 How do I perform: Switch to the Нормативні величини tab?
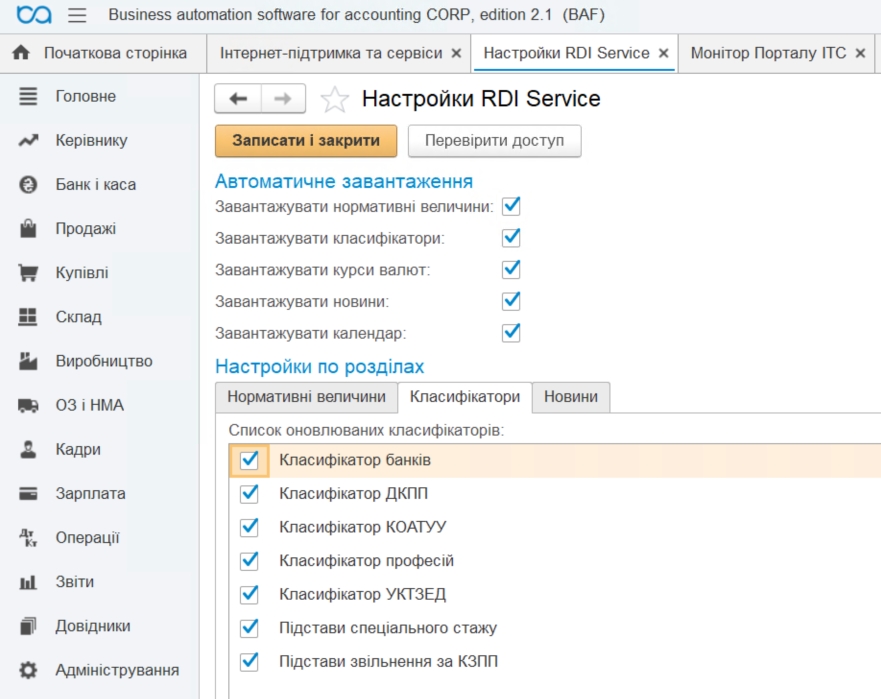pyautogui.click(x=306, y=397)
